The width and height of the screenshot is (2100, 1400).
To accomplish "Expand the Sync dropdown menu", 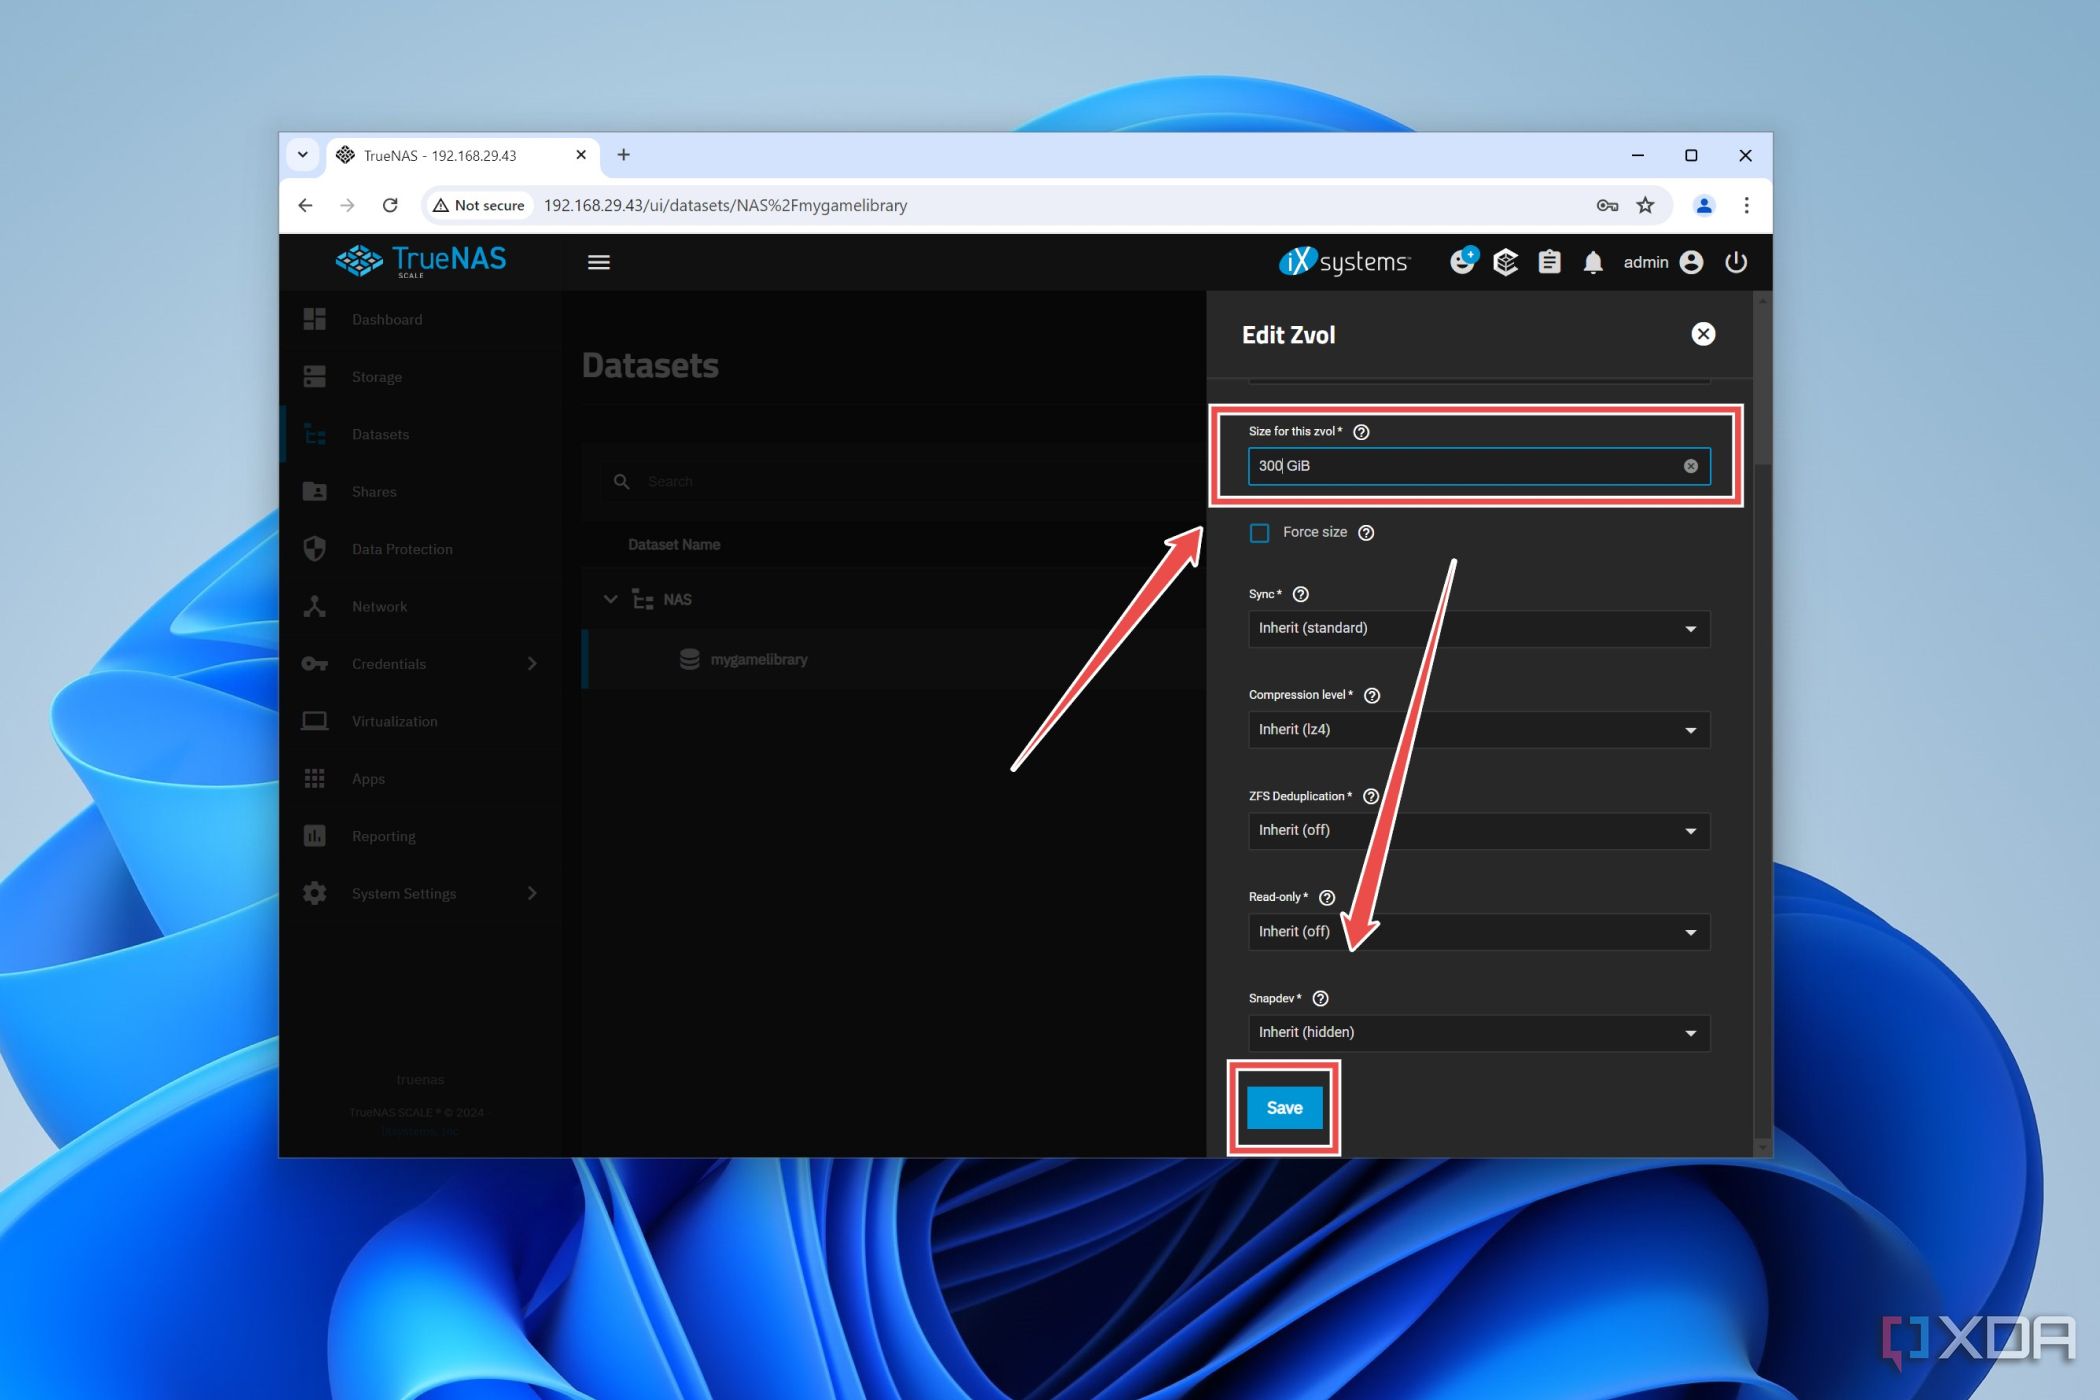I will pos(1691,628).
